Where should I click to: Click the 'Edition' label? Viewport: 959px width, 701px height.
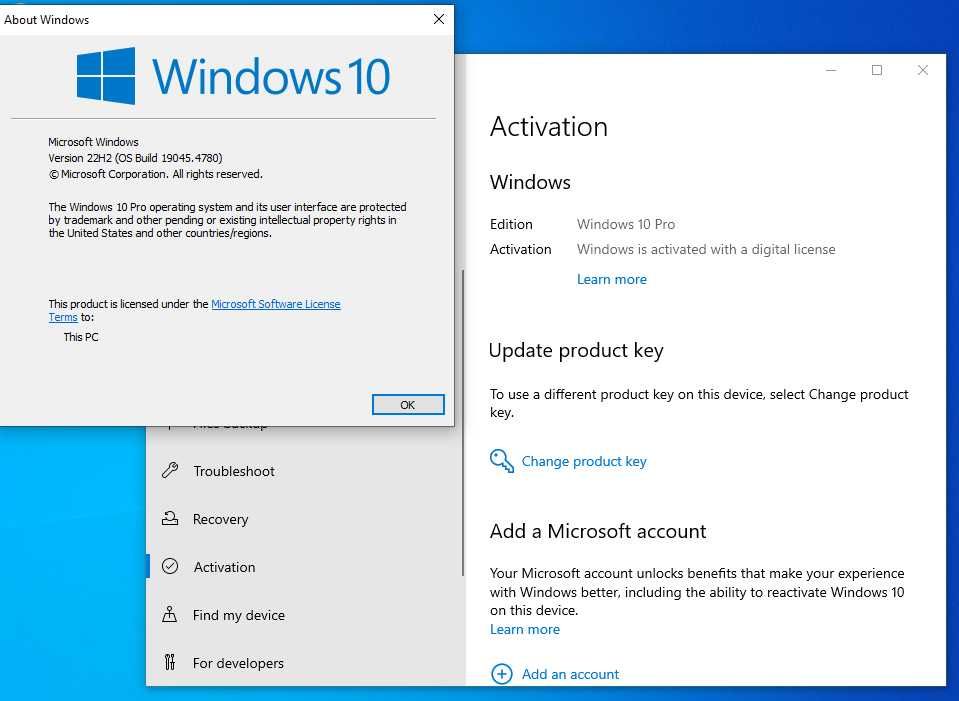tap(511, 224)
